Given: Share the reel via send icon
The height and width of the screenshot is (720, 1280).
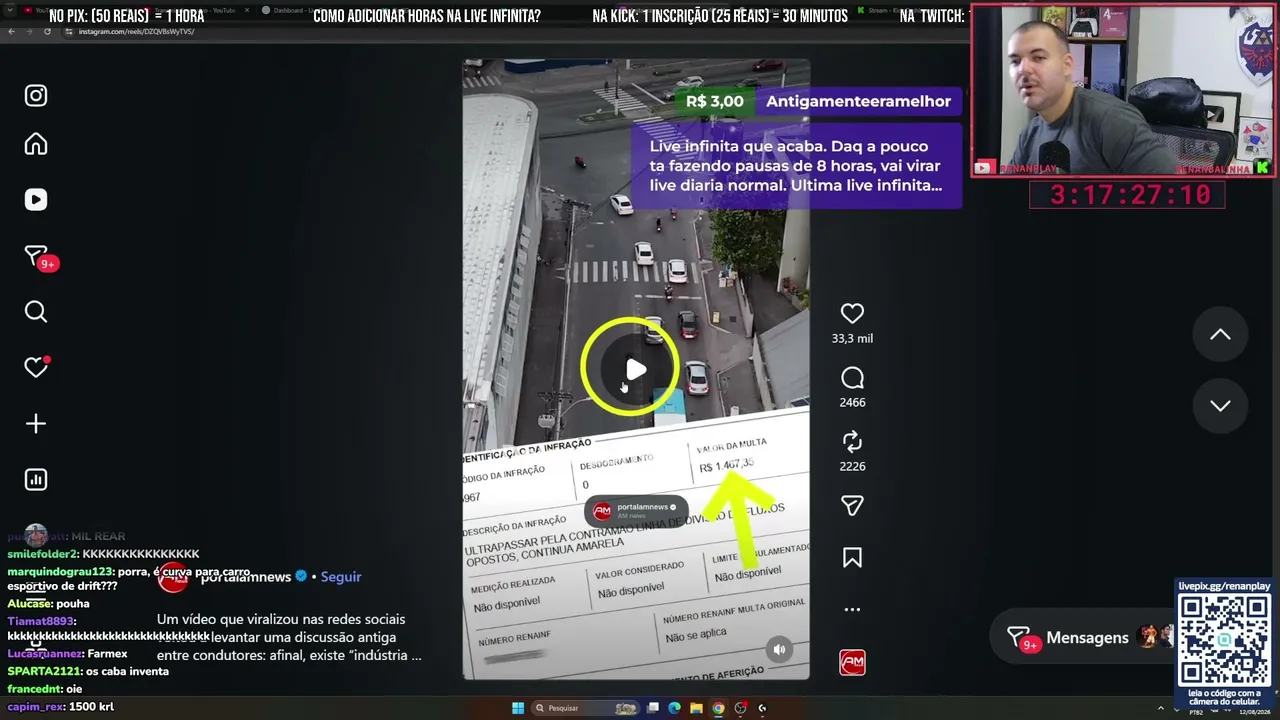Looking at the screenshot, I should click(x=852, y=506).
